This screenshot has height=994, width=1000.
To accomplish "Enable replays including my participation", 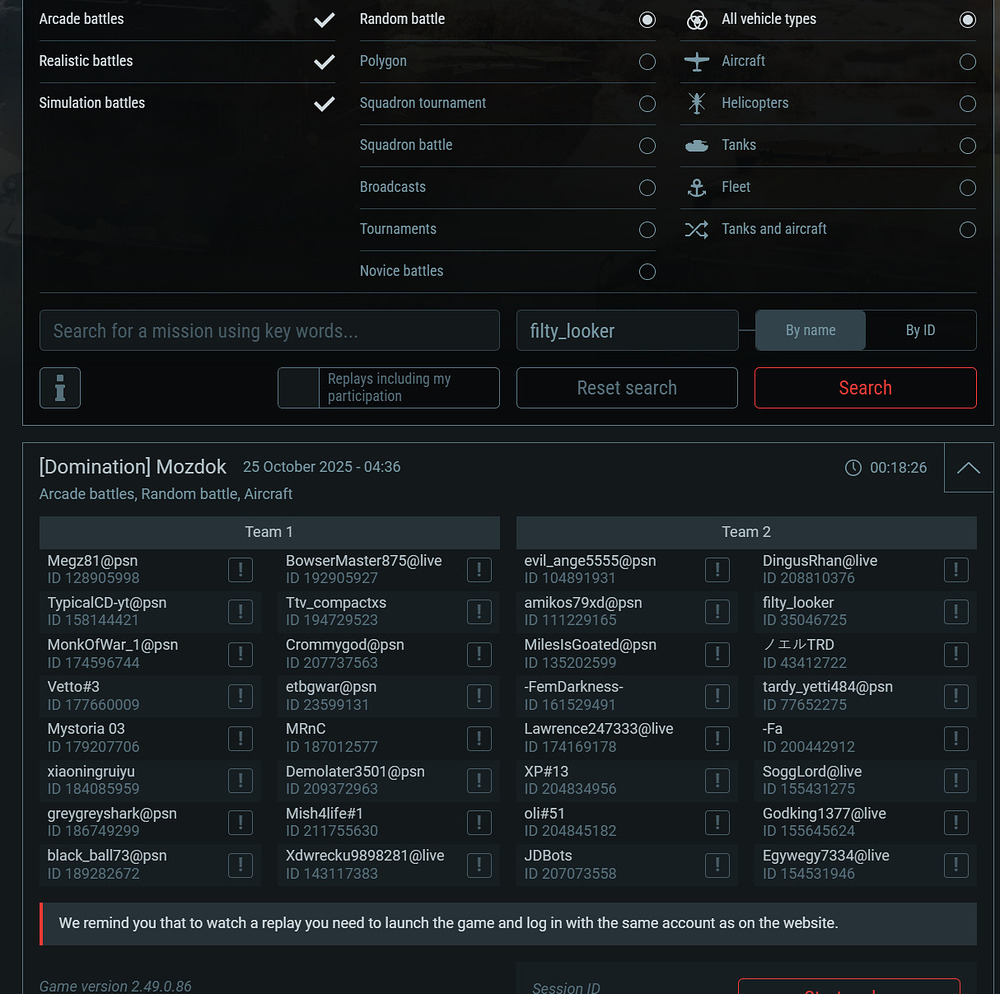I will click(x=299, y=388).
